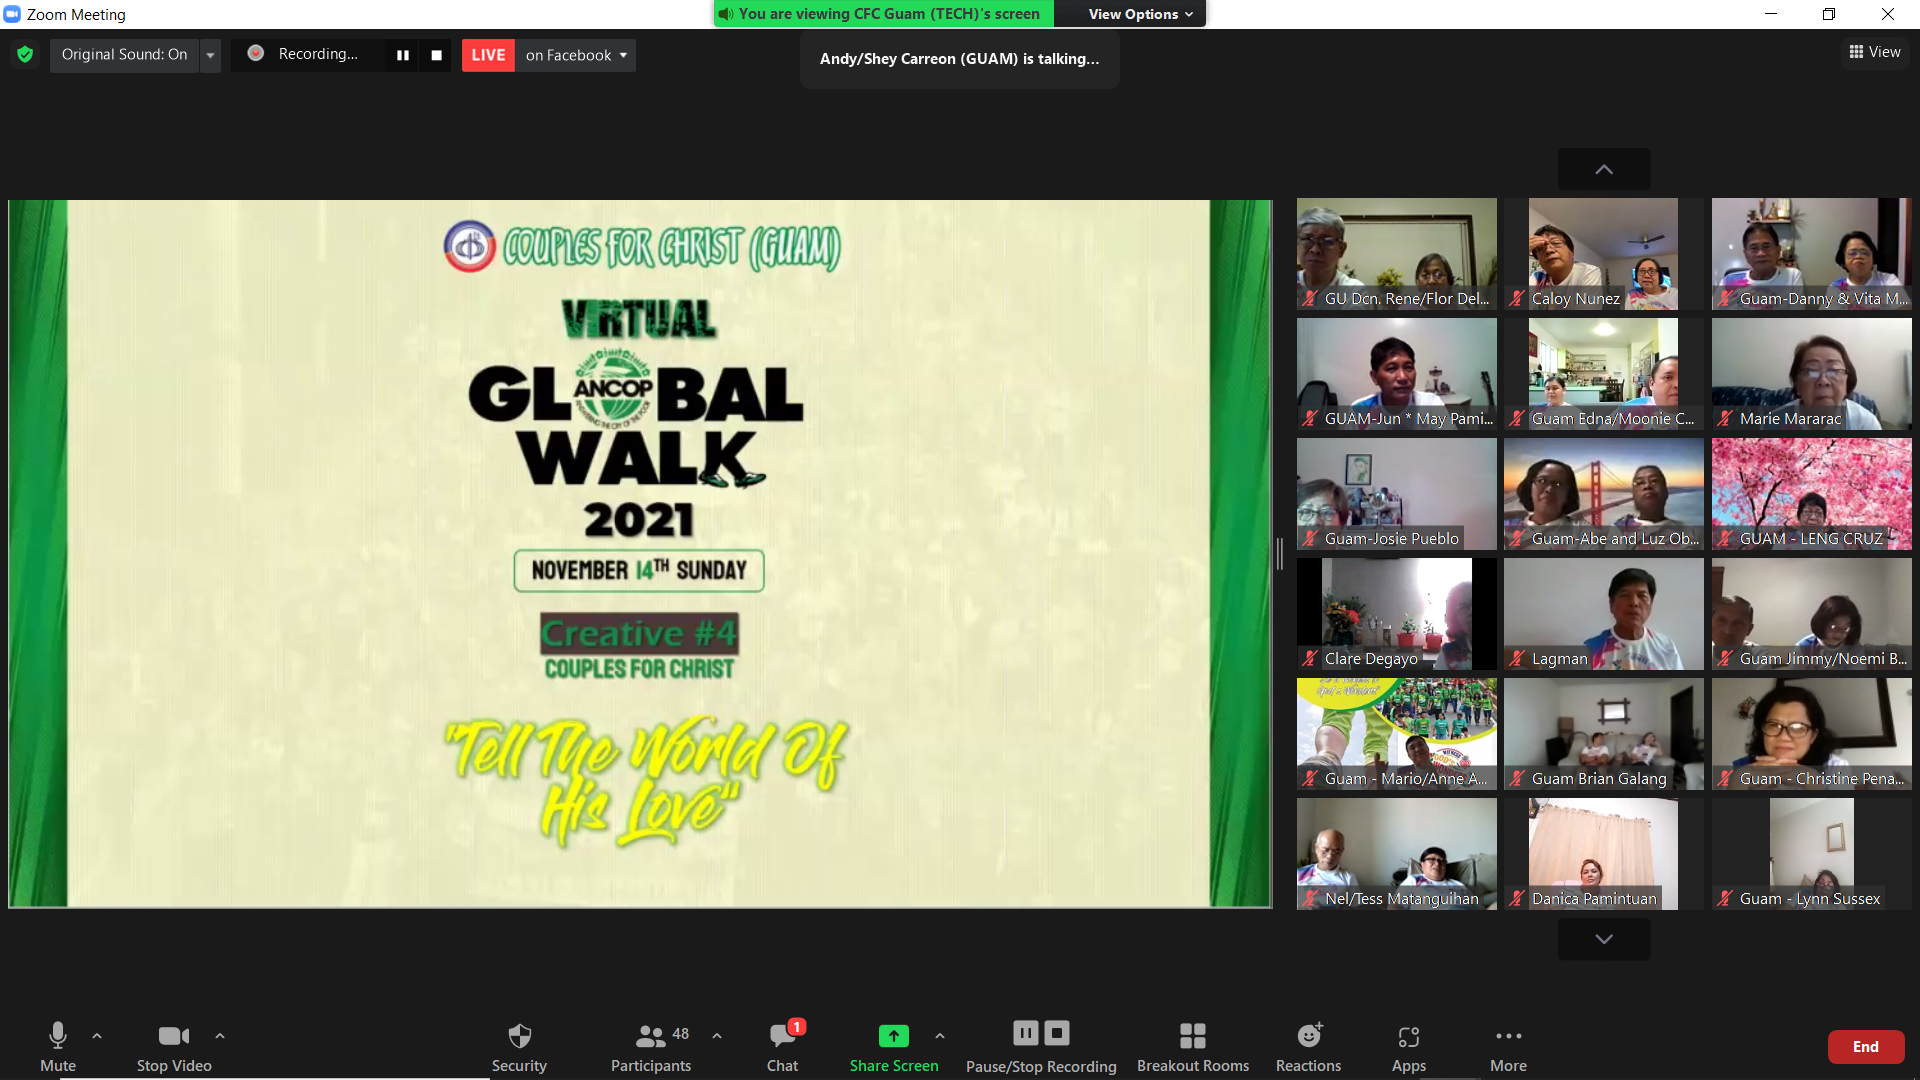Toggle Original Sound: On button
The image size is (1920, 1080).
coord(124,55)
